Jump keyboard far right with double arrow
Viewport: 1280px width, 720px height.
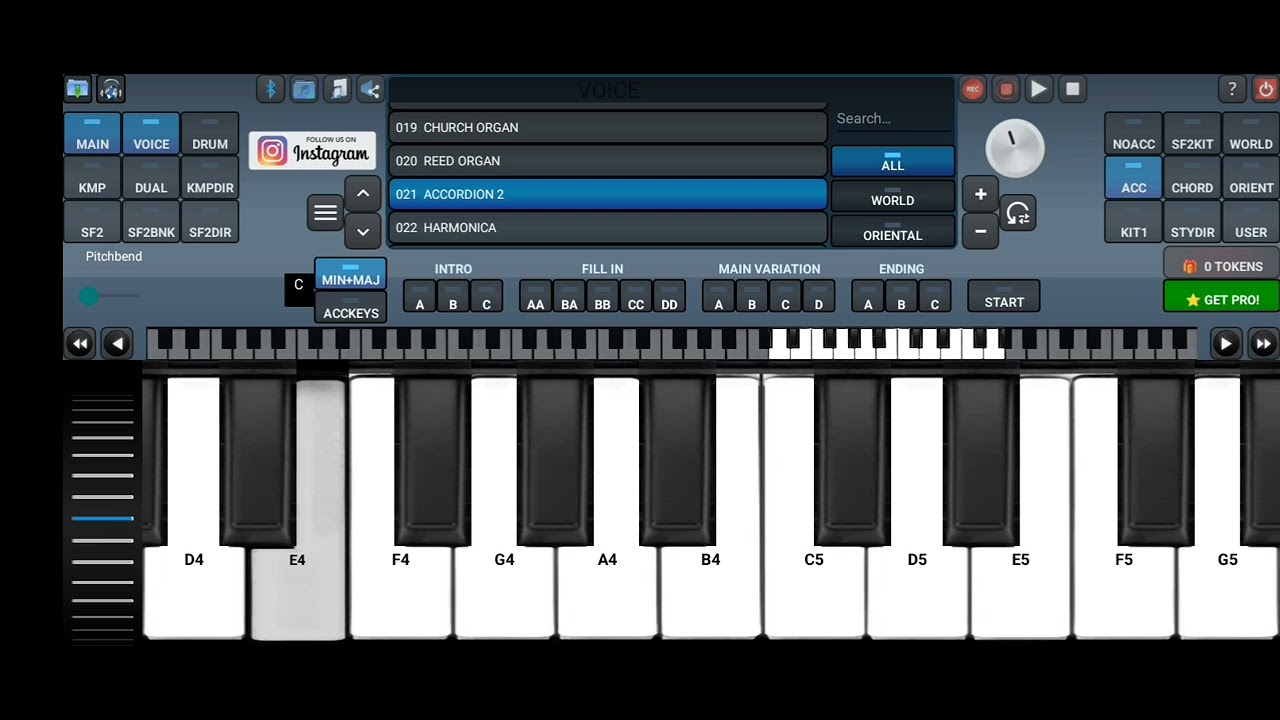coord(1263,344)
